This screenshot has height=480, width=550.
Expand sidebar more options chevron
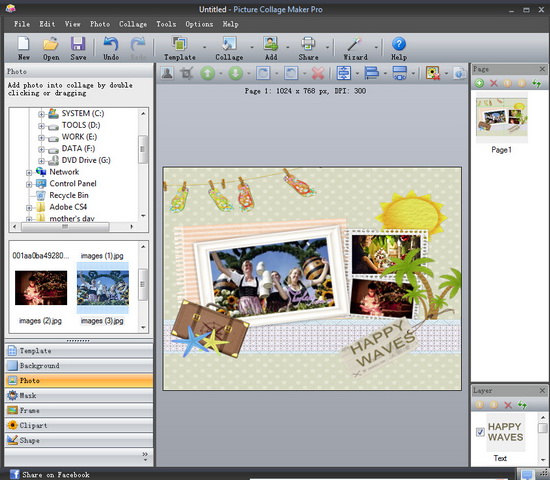point(145,456)
